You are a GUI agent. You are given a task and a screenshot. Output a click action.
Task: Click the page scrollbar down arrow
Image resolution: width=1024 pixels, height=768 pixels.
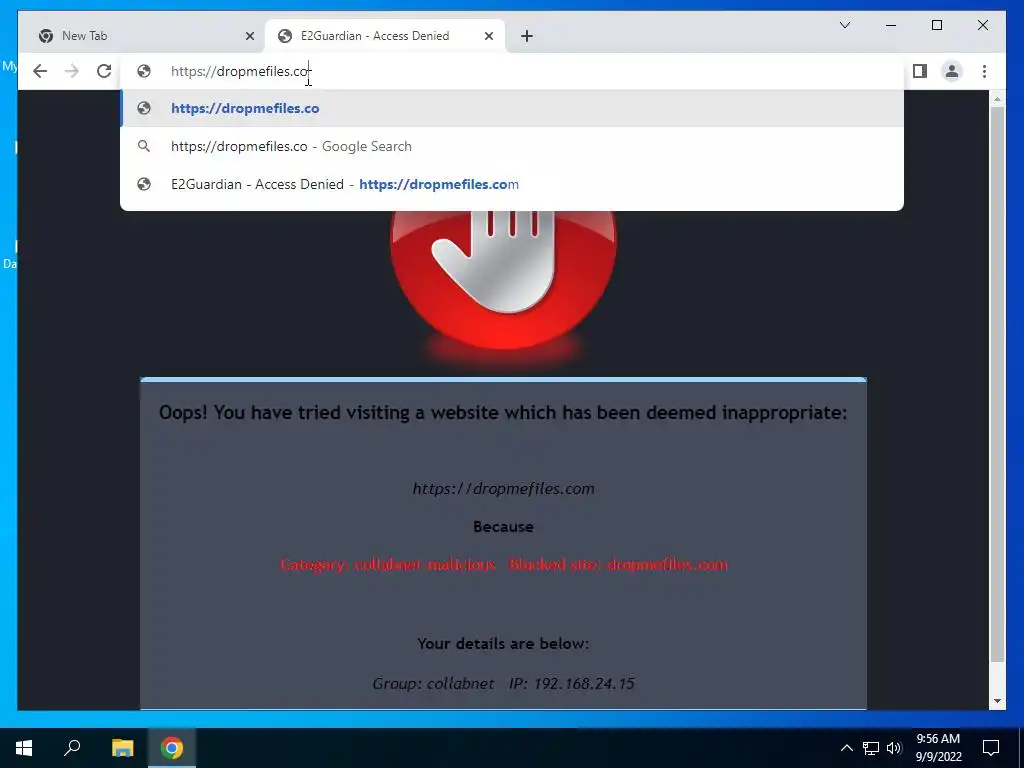997,701
